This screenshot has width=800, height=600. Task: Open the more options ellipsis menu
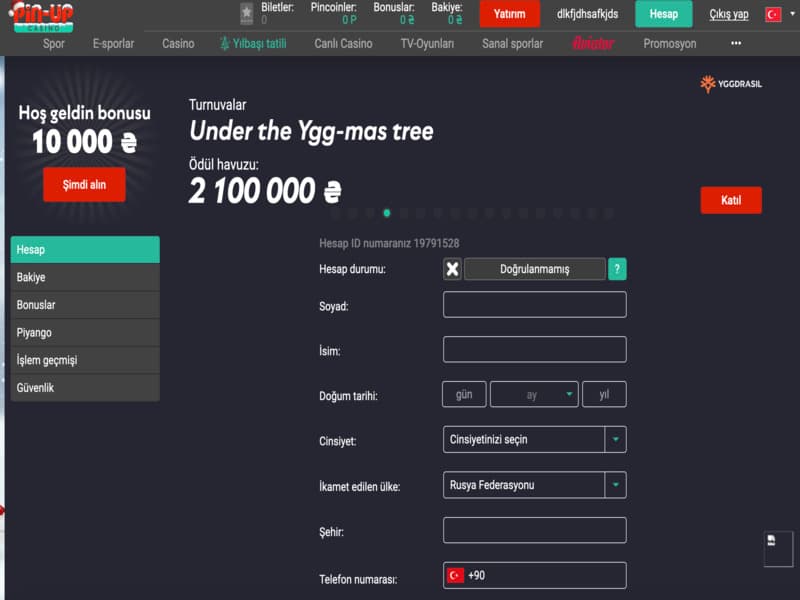click(736, 44)
